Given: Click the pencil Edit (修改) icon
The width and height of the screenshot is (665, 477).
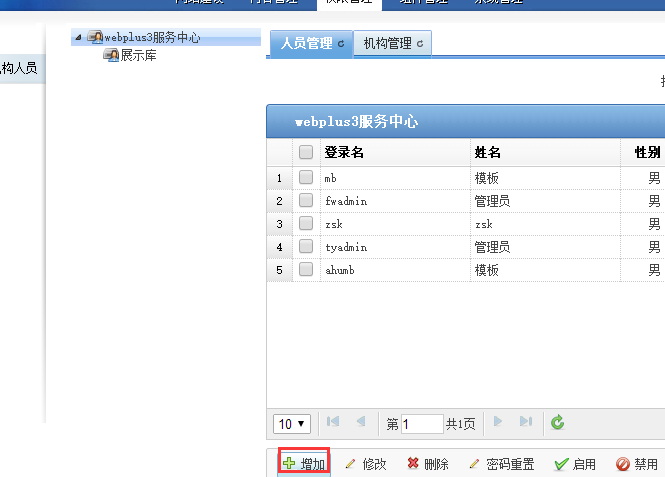Looking at the screenshot, I should pos(350,464).
